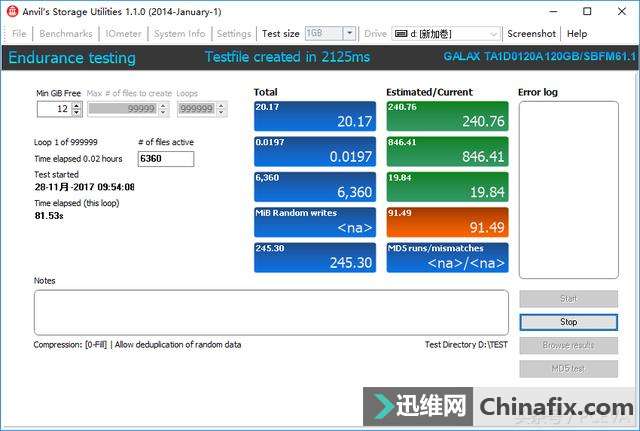Image resolution: width=640 pixels, height=431 pixels.
Task: Click the Anvil app icon in title bar
Action: click(13, 10)
